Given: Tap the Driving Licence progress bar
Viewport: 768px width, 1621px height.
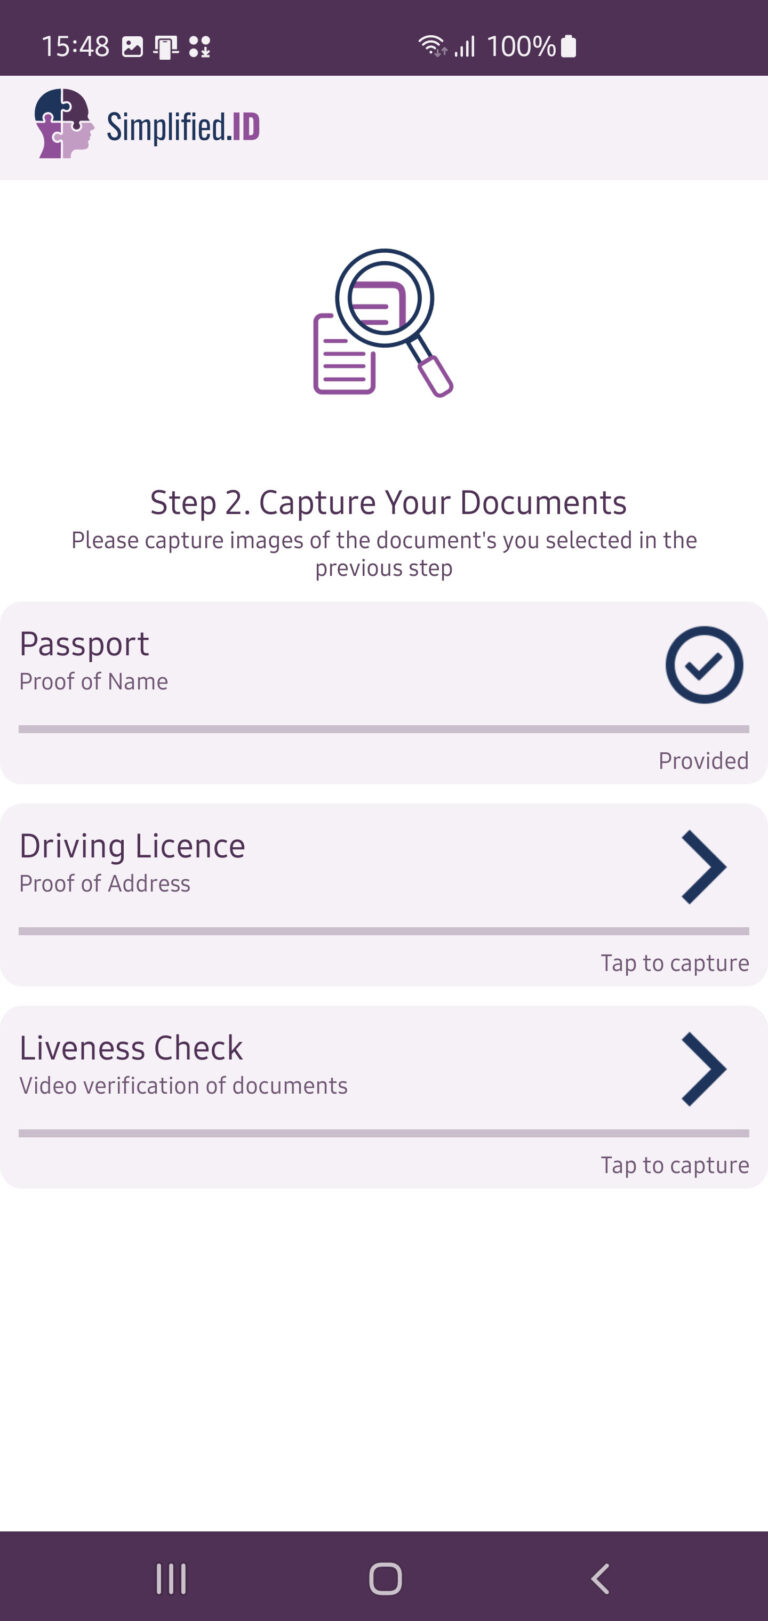Looking at the screenshot, I should pyautogui.click(x=383, y=931).
